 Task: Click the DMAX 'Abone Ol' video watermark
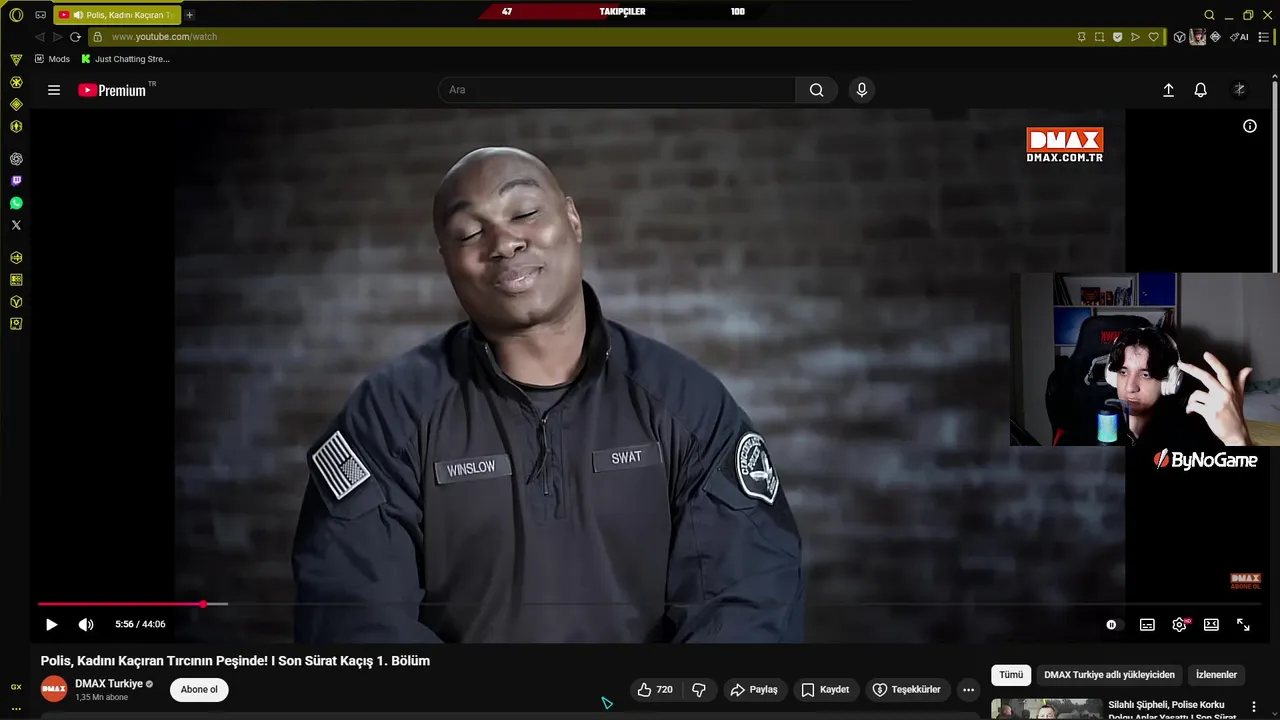pos(1245,581)
